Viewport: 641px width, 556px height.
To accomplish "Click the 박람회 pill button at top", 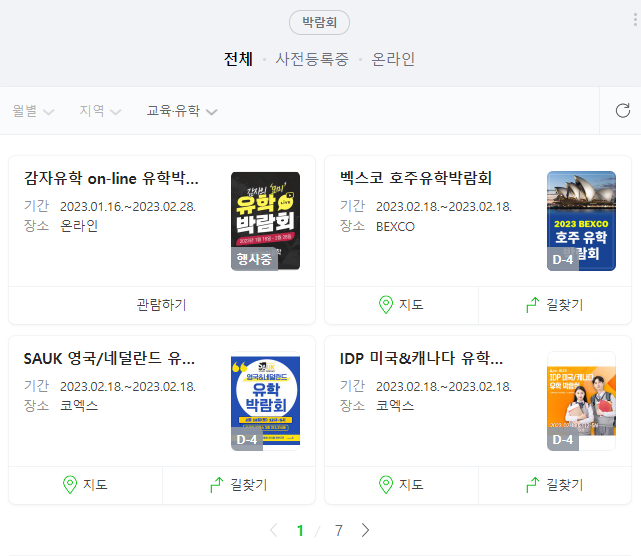I will (319, 22).
